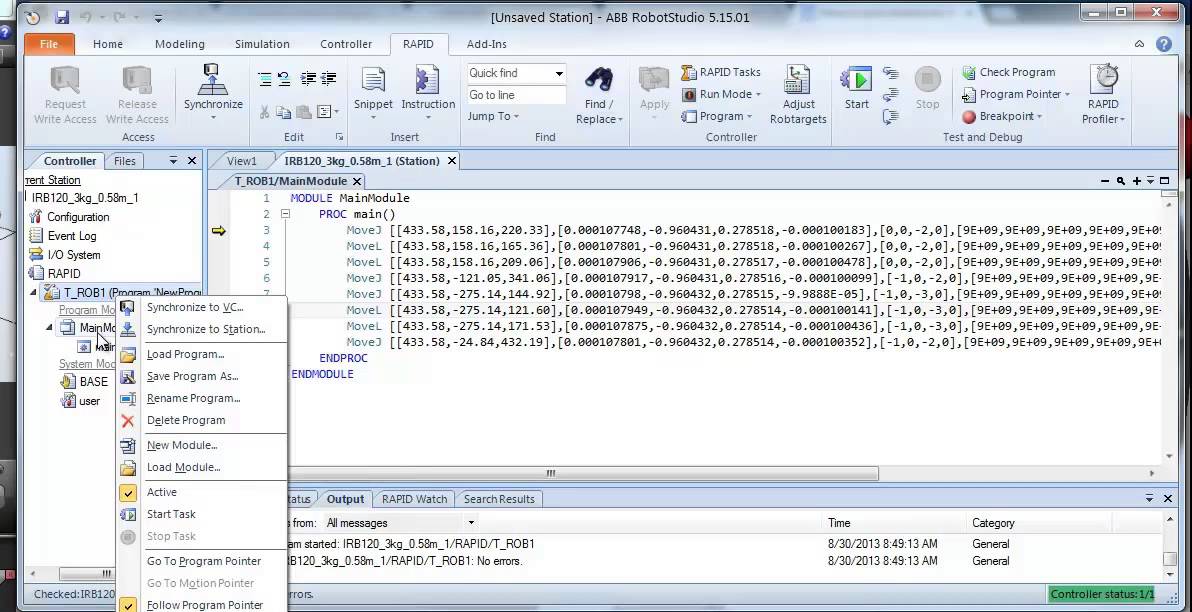Screen dimensions: 1192x612
Task: Switch to the Simulation ribbon tab
Action: [x=262, y=44]
